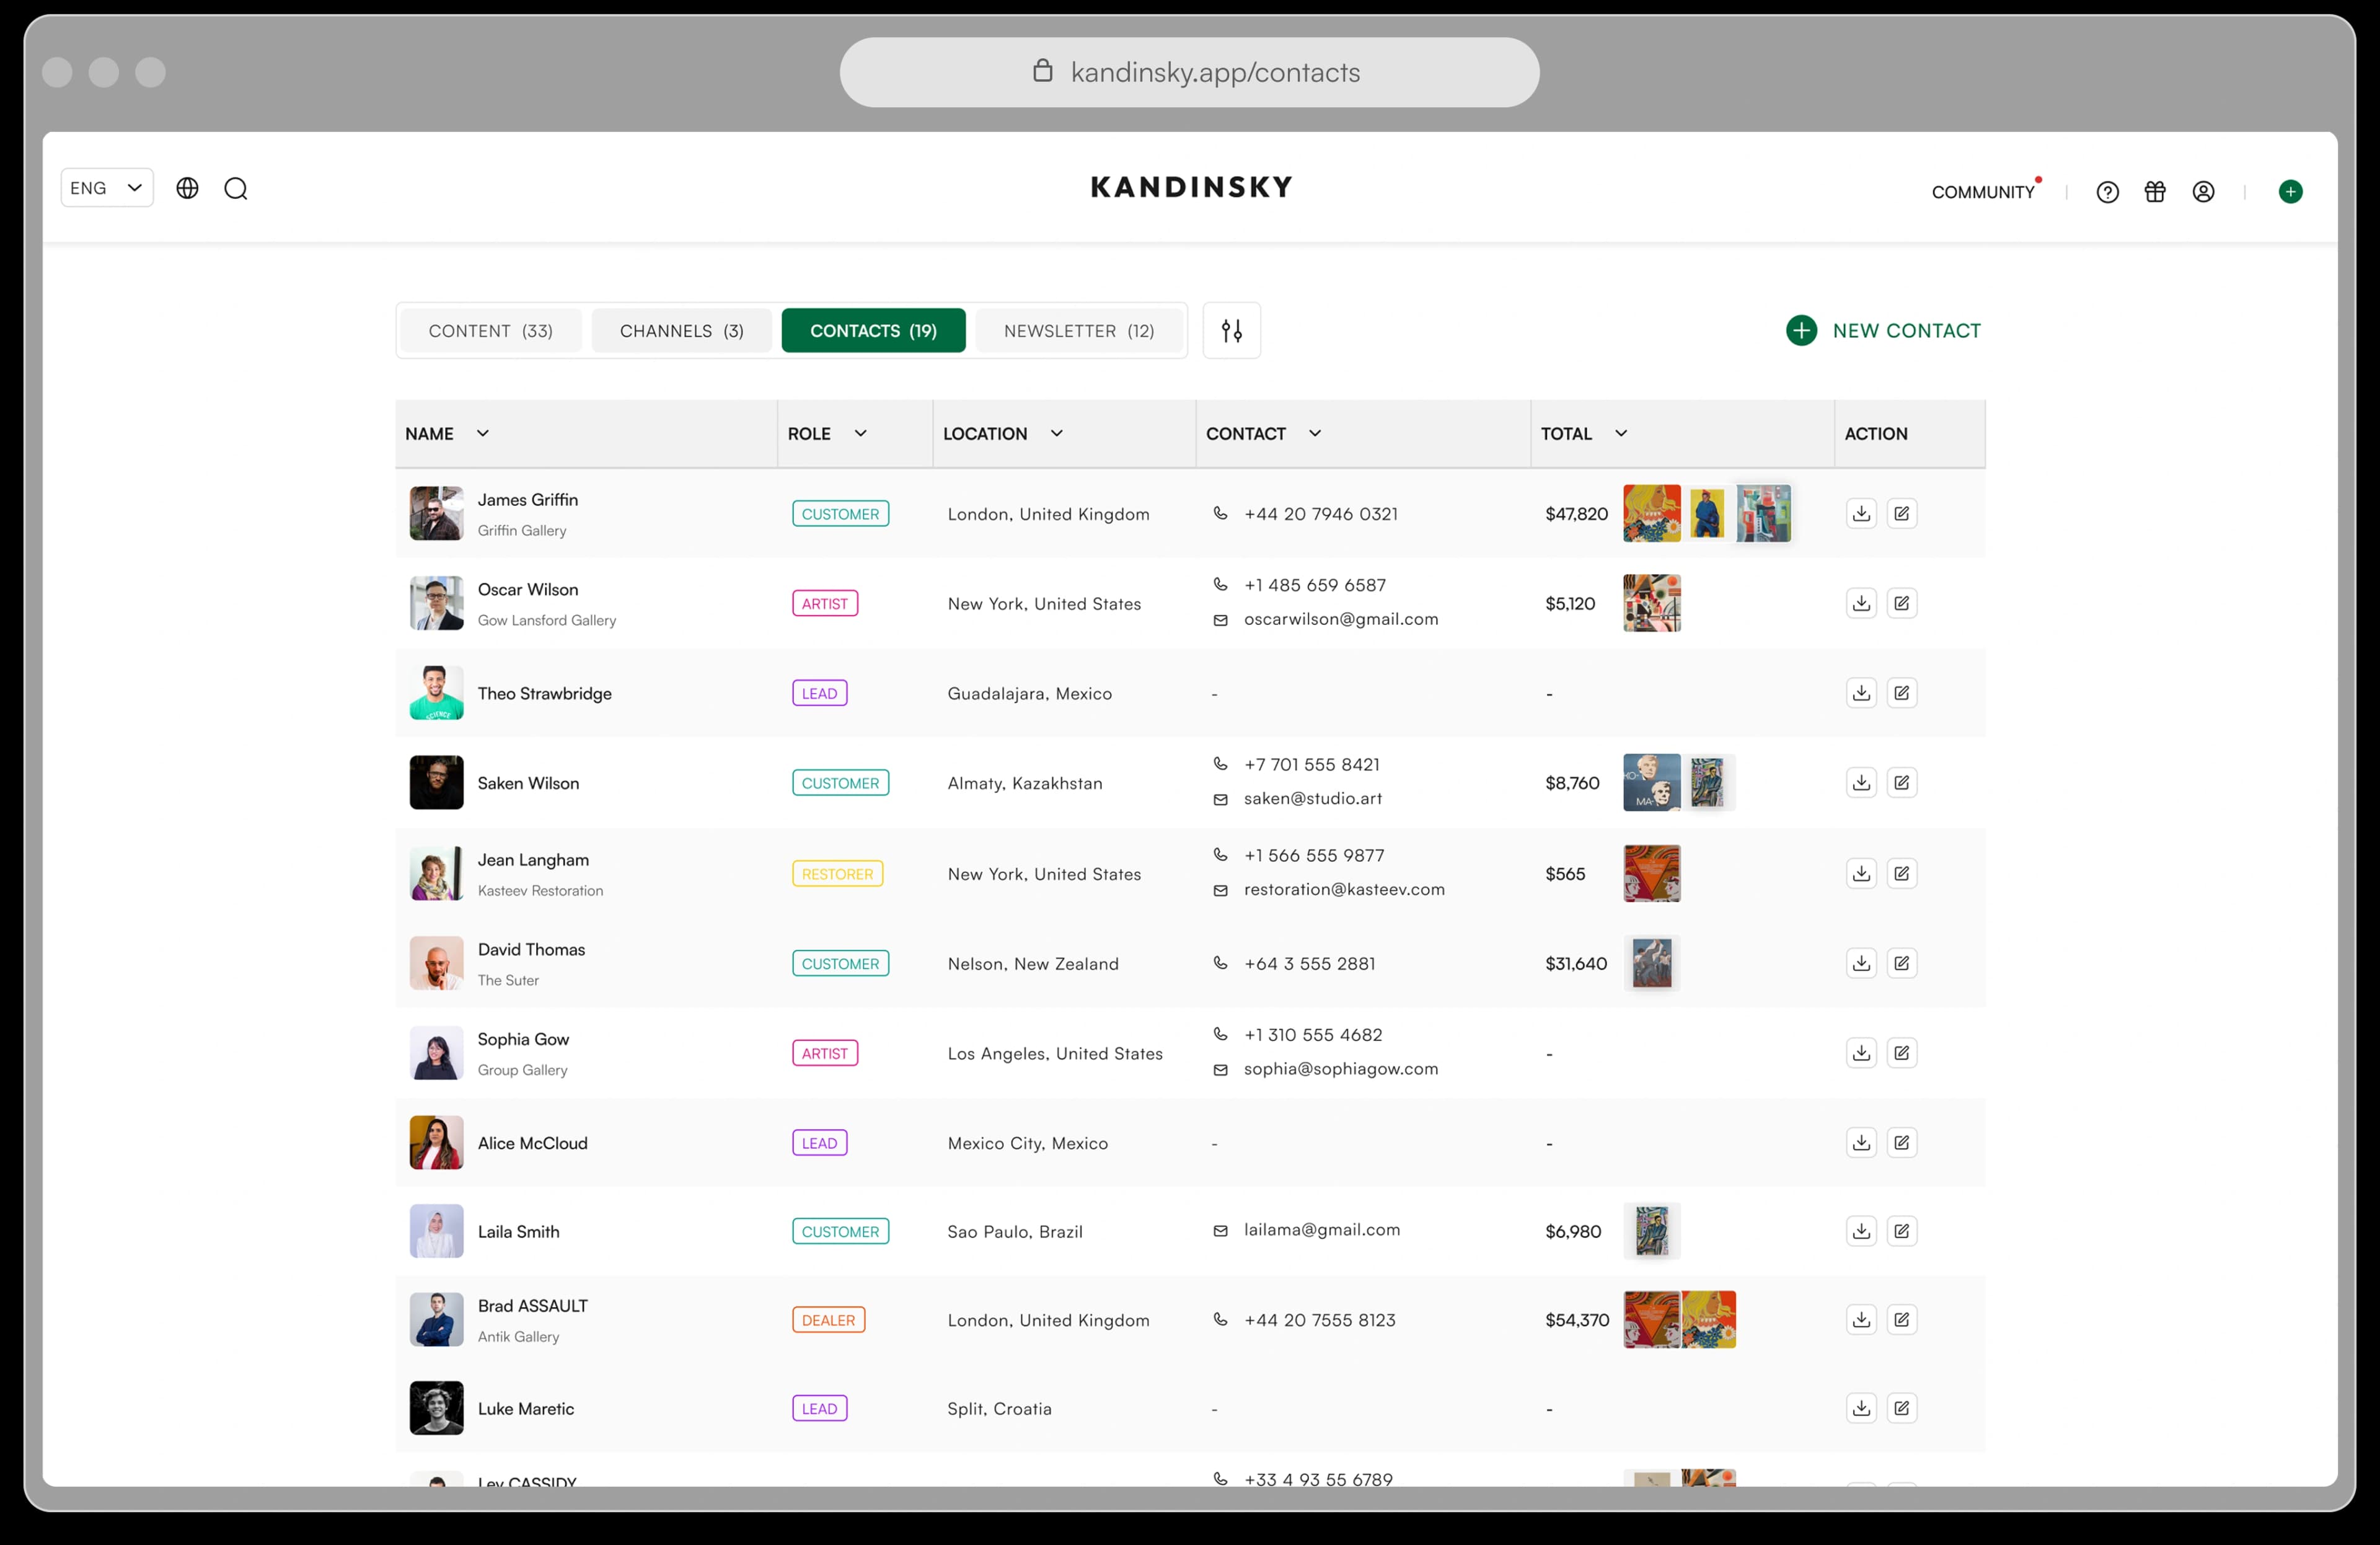Image resolution: width=2380 pixels, height=1545 pixels.
Task: Select the CONTACTS (19) tab
Action: (873, 330)
